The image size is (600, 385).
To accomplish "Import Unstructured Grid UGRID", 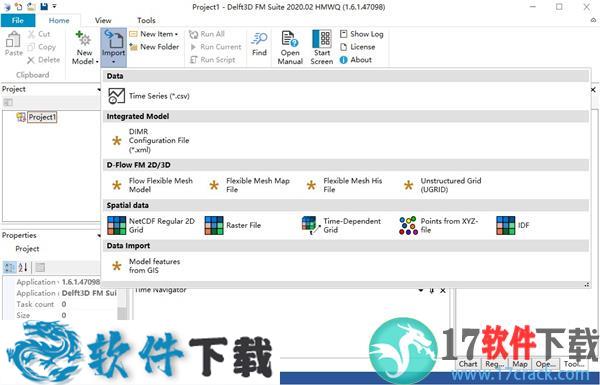I will pos(443,185).
